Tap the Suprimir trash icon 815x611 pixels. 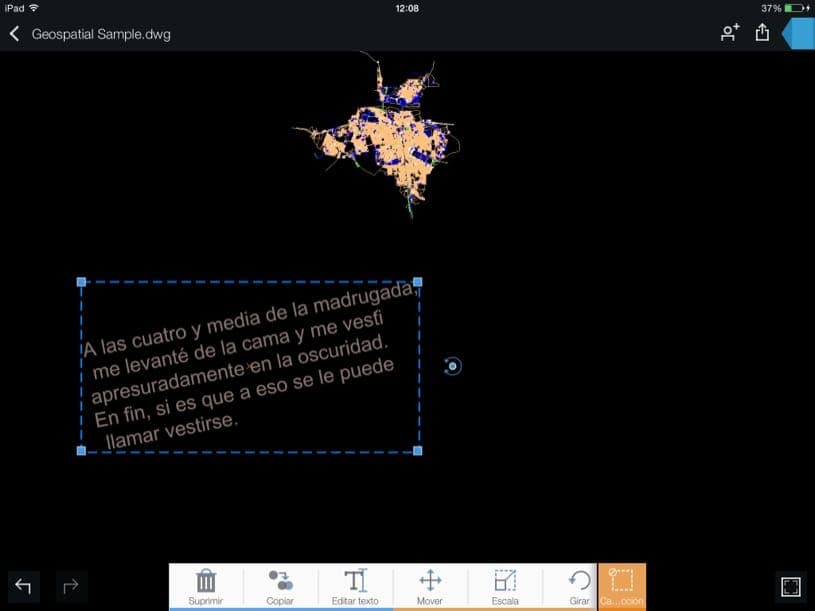pyautogui.click(x=206, y=586)
